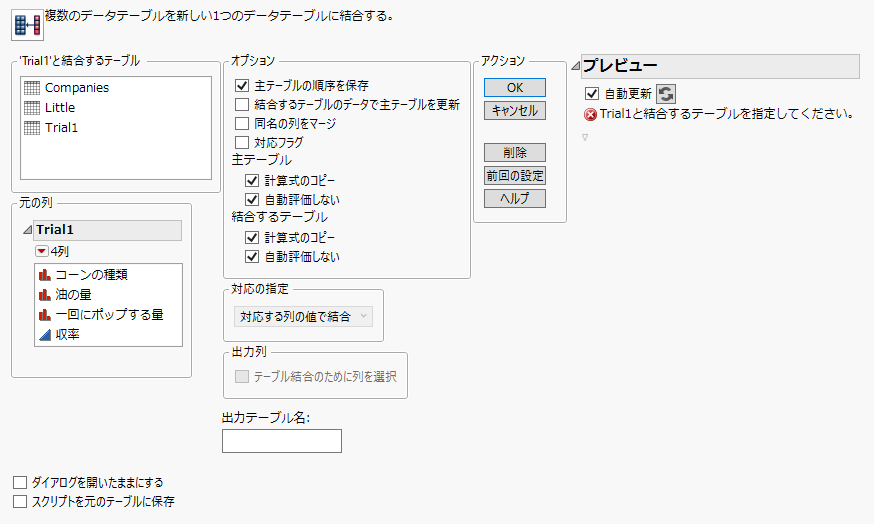The height and width of the screenshot is (524, 874).
Task: Collapse the プレビュー panel
Action: tap(576, 67)
